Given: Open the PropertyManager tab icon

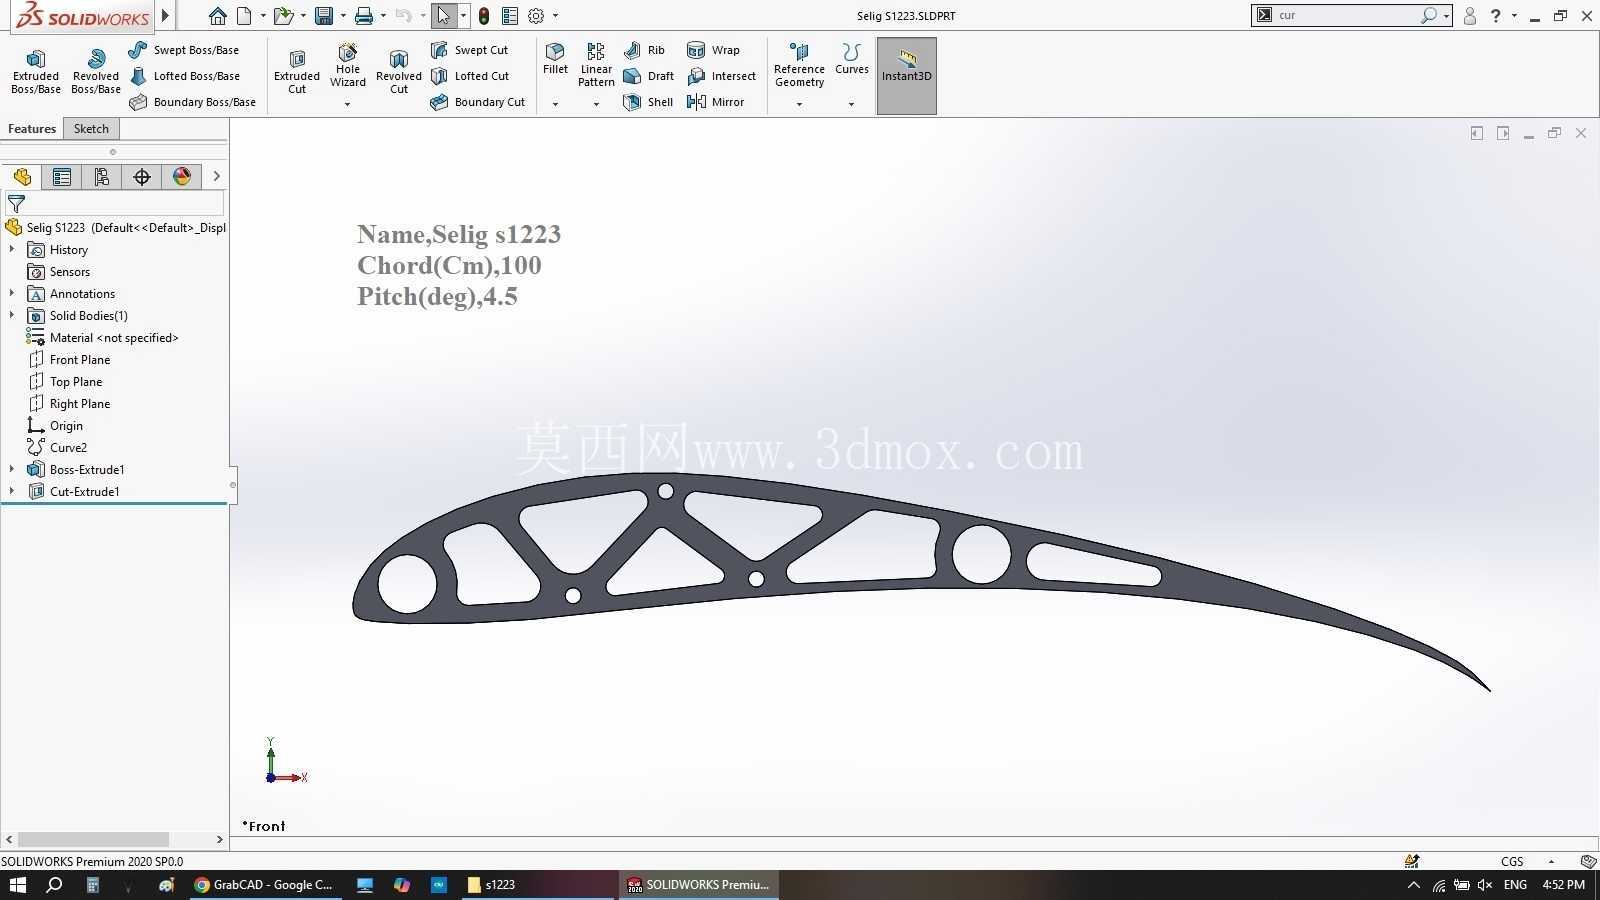Looking at the screenshot, I should [x=62, y=177].
